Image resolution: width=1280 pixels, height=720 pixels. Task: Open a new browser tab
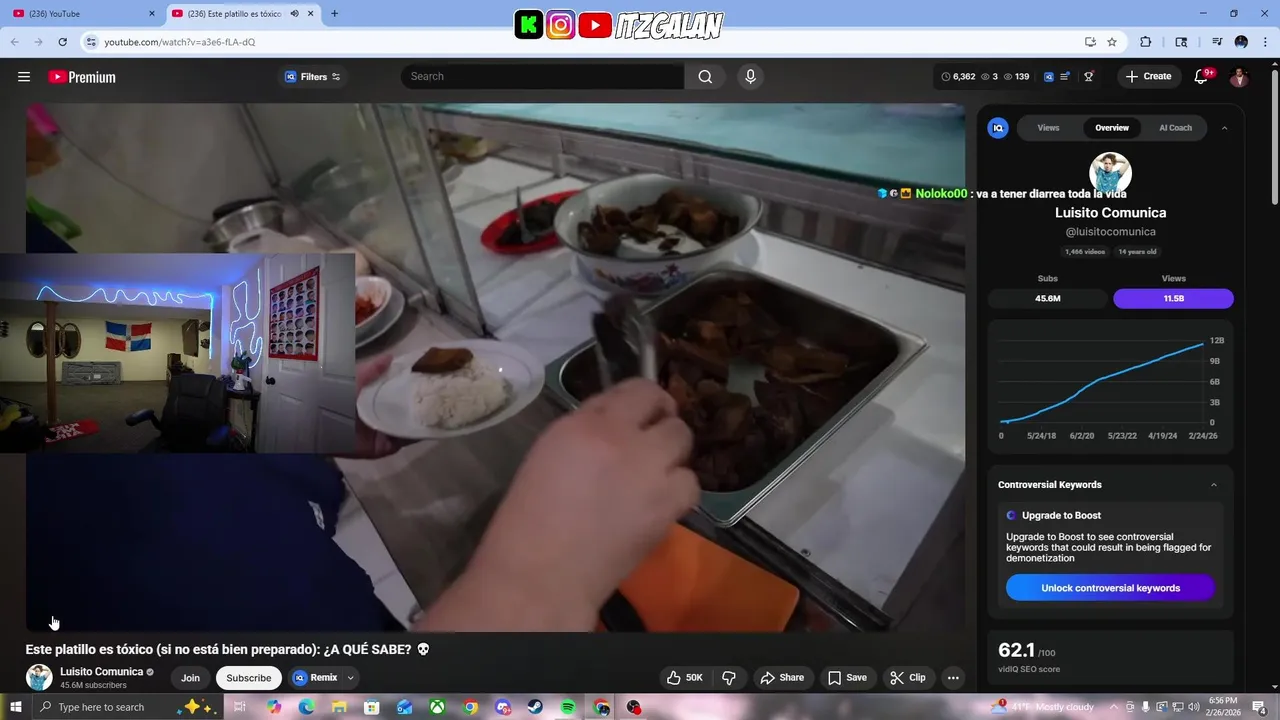pos(334,14)
